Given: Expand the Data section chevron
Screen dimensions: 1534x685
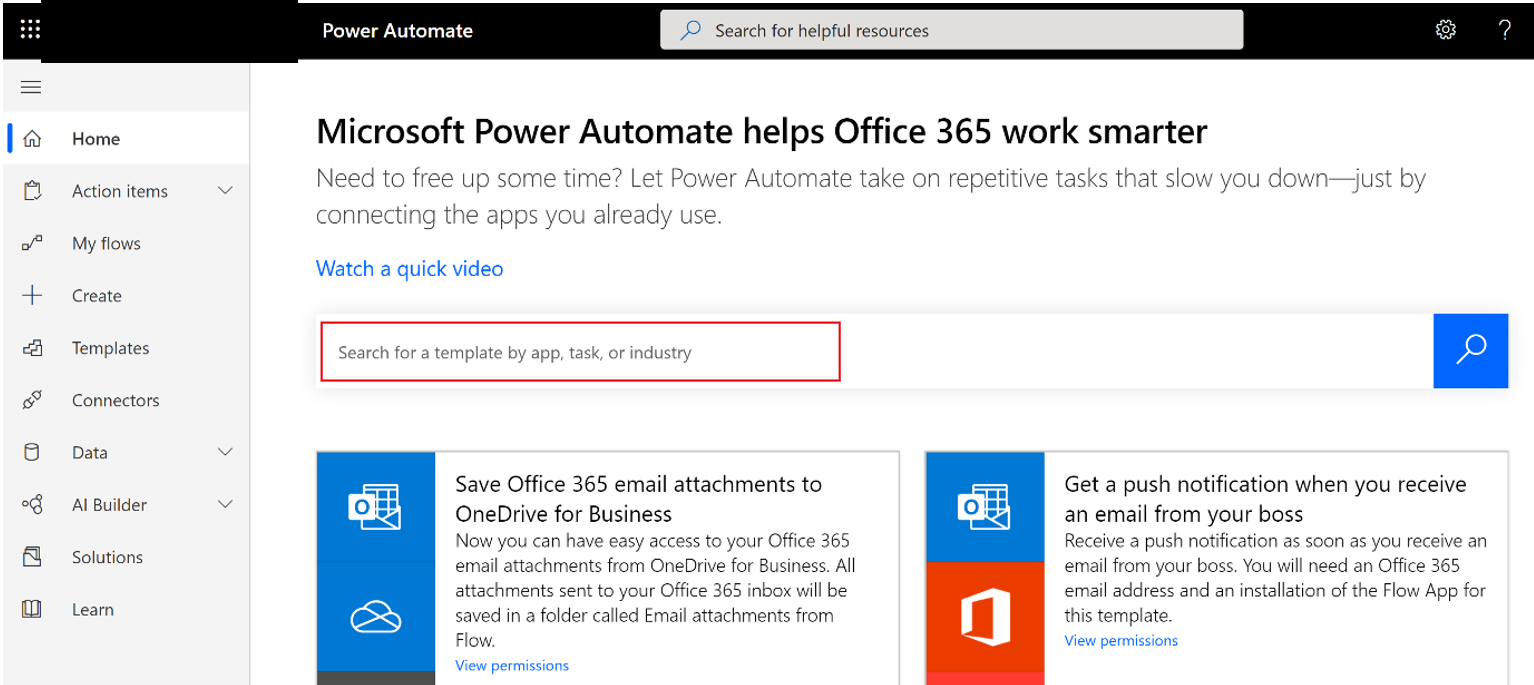Looking at the screenshot, I should 225,452.
